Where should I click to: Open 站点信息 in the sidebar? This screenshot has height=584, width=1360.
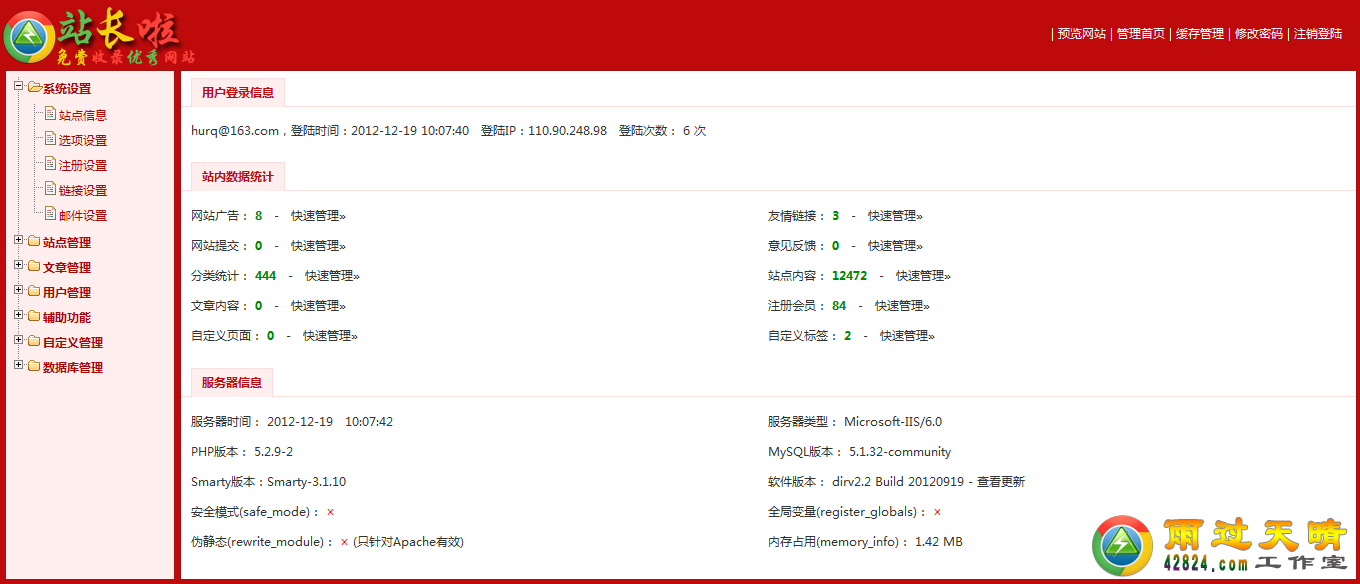(x=83, y=115)
